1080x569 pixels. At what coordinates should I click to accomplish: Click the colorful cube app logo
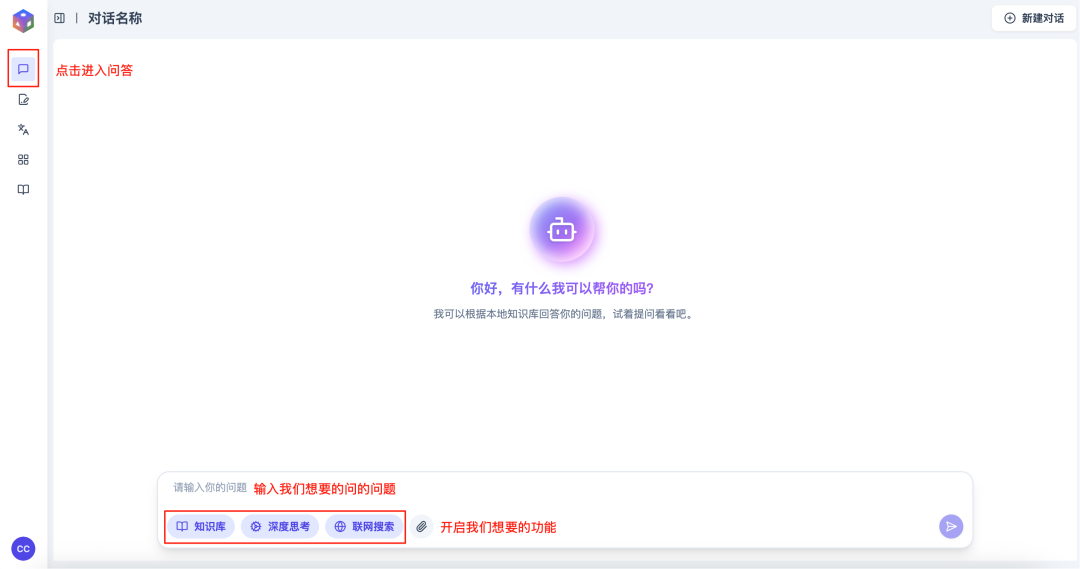[23, 21]
